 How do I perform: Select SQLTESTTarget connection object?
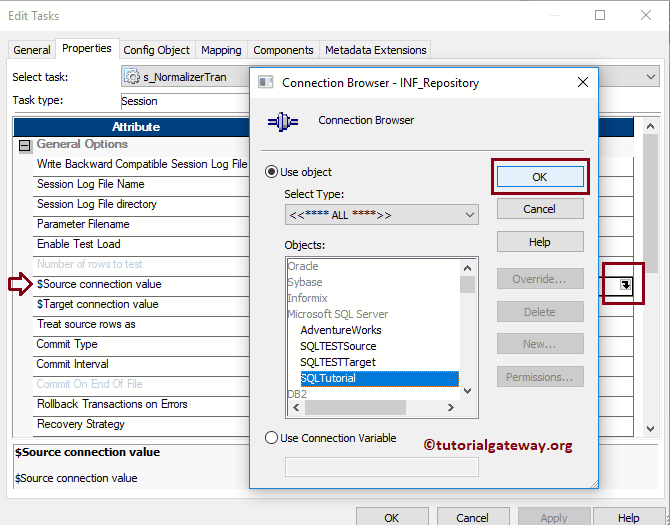pyautogui.click(x=338, y=362)
